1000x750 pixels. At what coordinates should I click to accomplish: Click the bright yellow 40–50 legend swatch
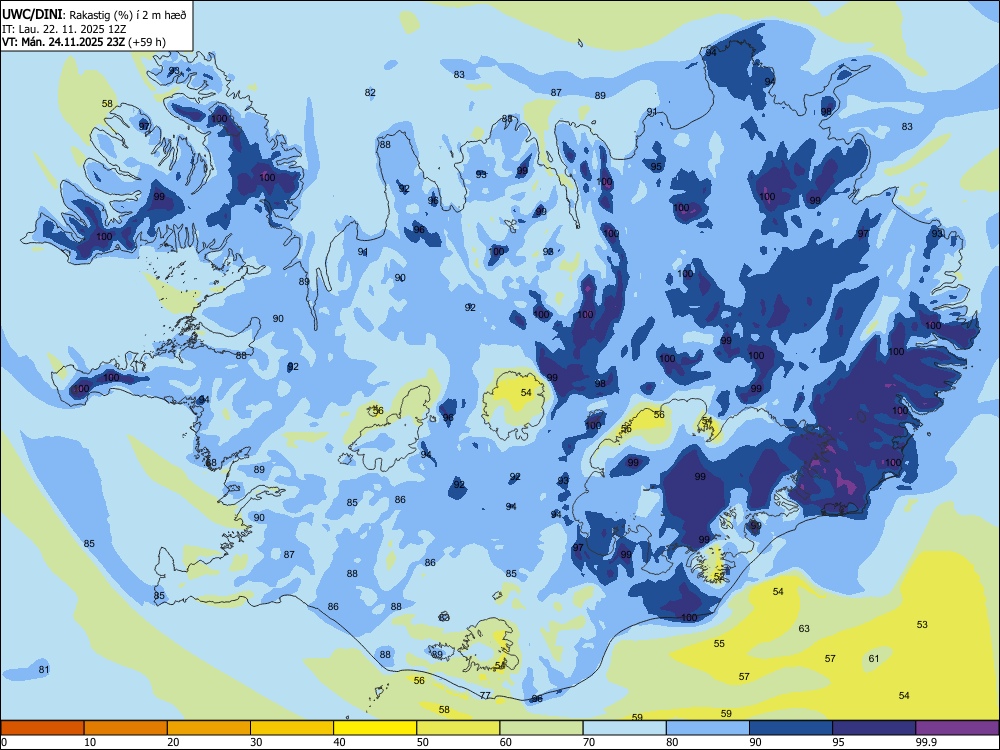(375, 728)
